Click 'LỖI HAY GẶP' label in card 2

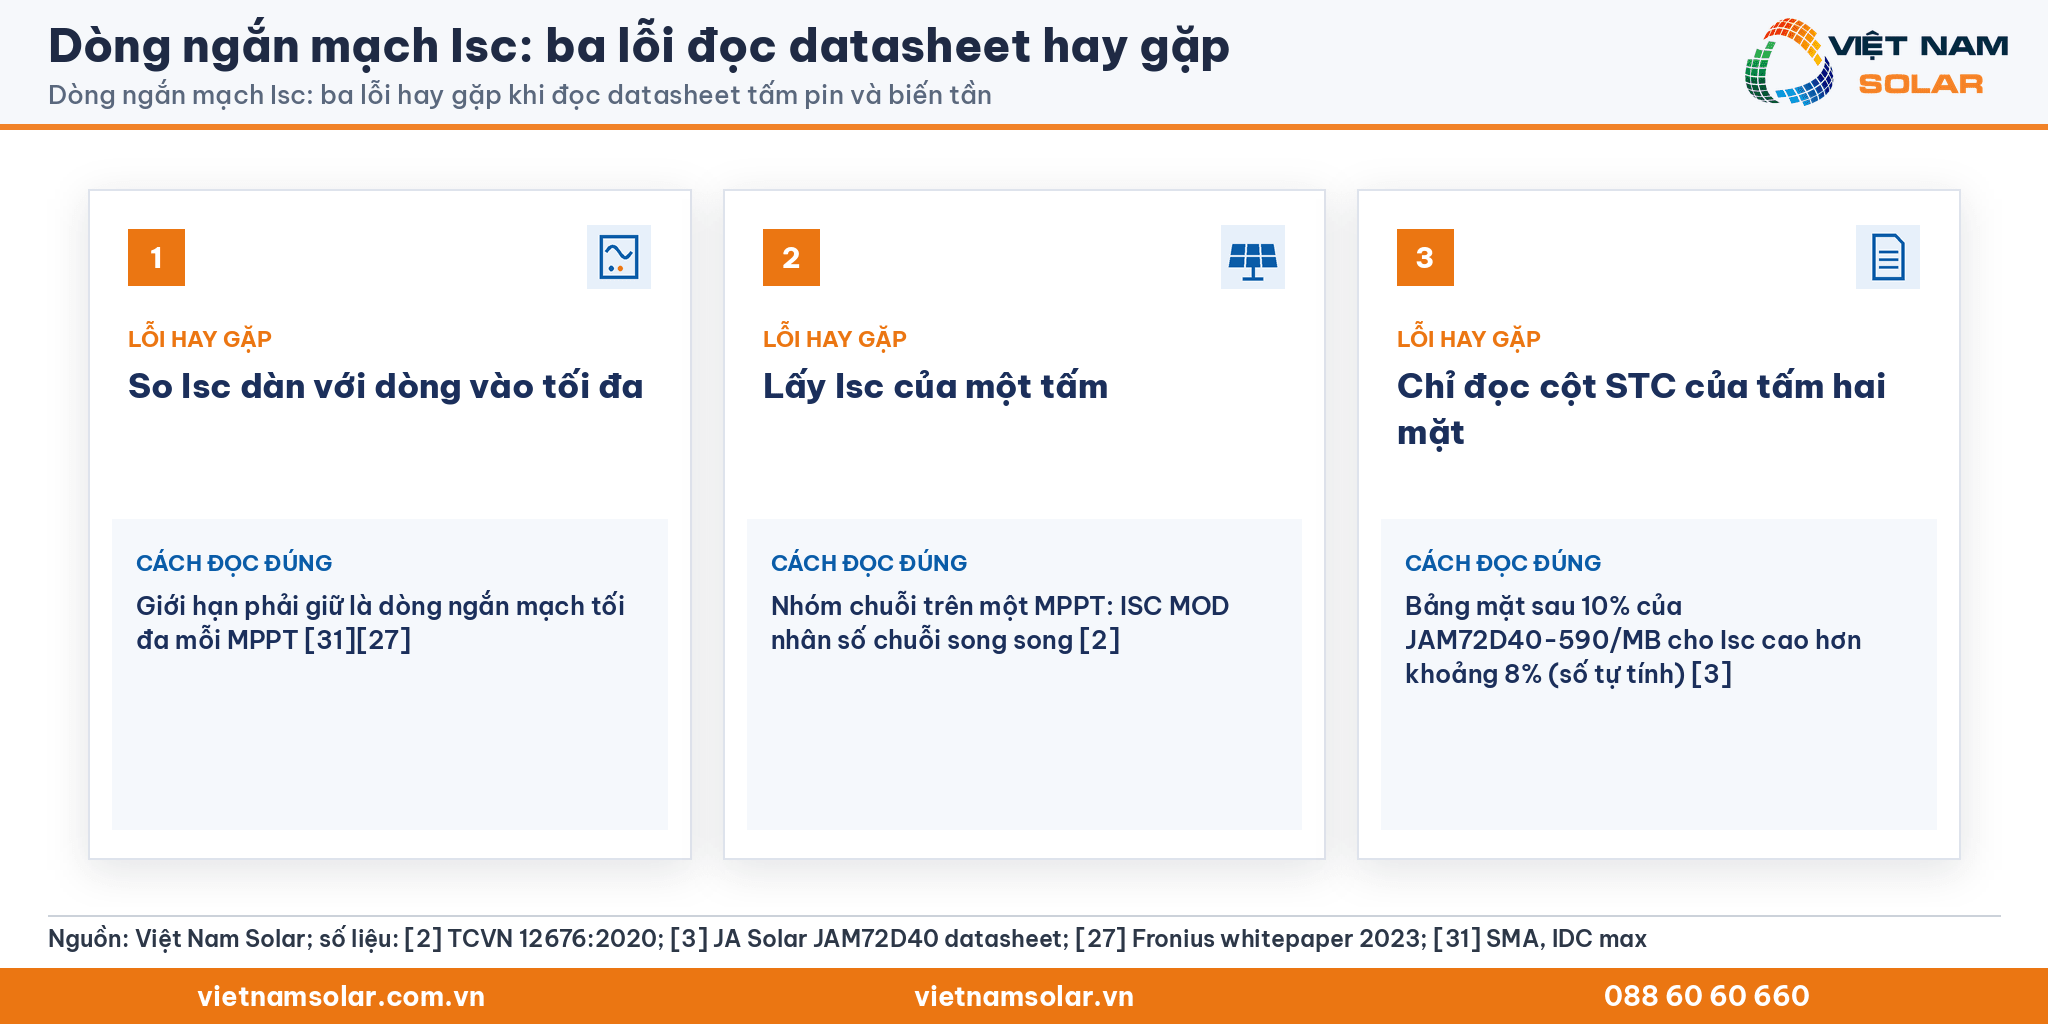(835, 339)
